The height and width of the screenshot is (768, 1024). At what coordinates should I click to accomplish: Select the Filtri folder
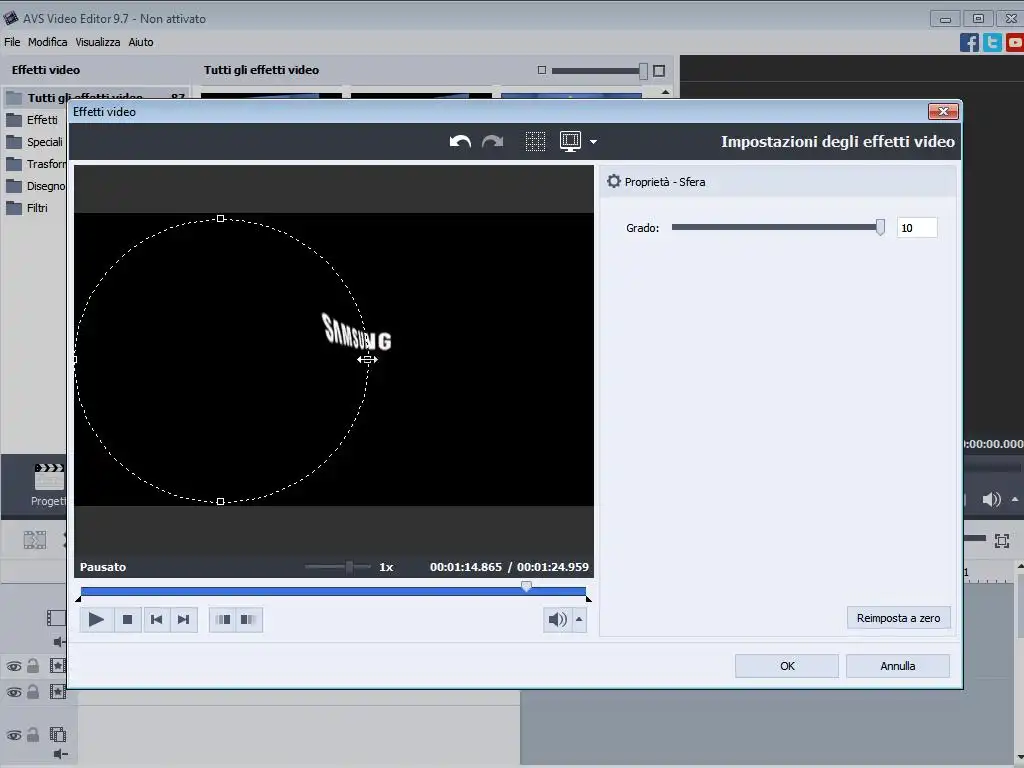pyautogui.click(x=27, y=208)
